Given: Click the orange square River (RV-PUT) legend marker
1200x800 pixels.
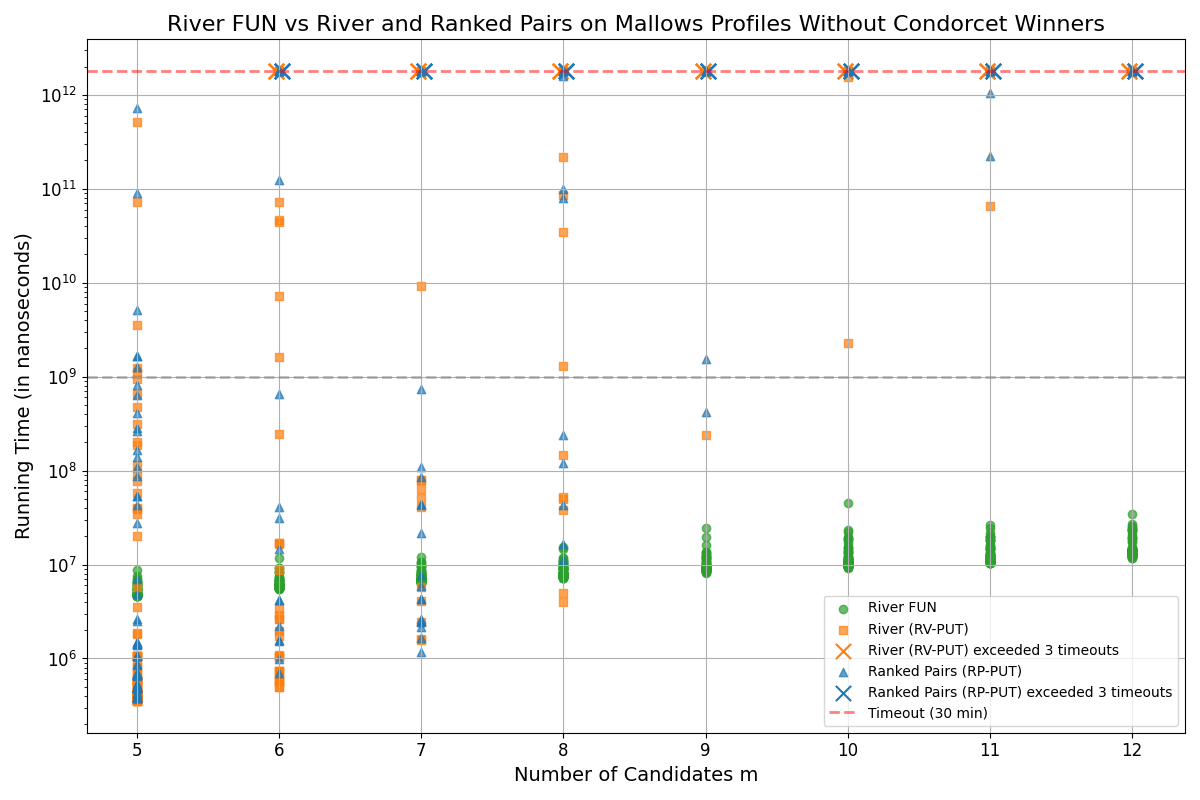Looking at the screenshot, I should point(843,629).
